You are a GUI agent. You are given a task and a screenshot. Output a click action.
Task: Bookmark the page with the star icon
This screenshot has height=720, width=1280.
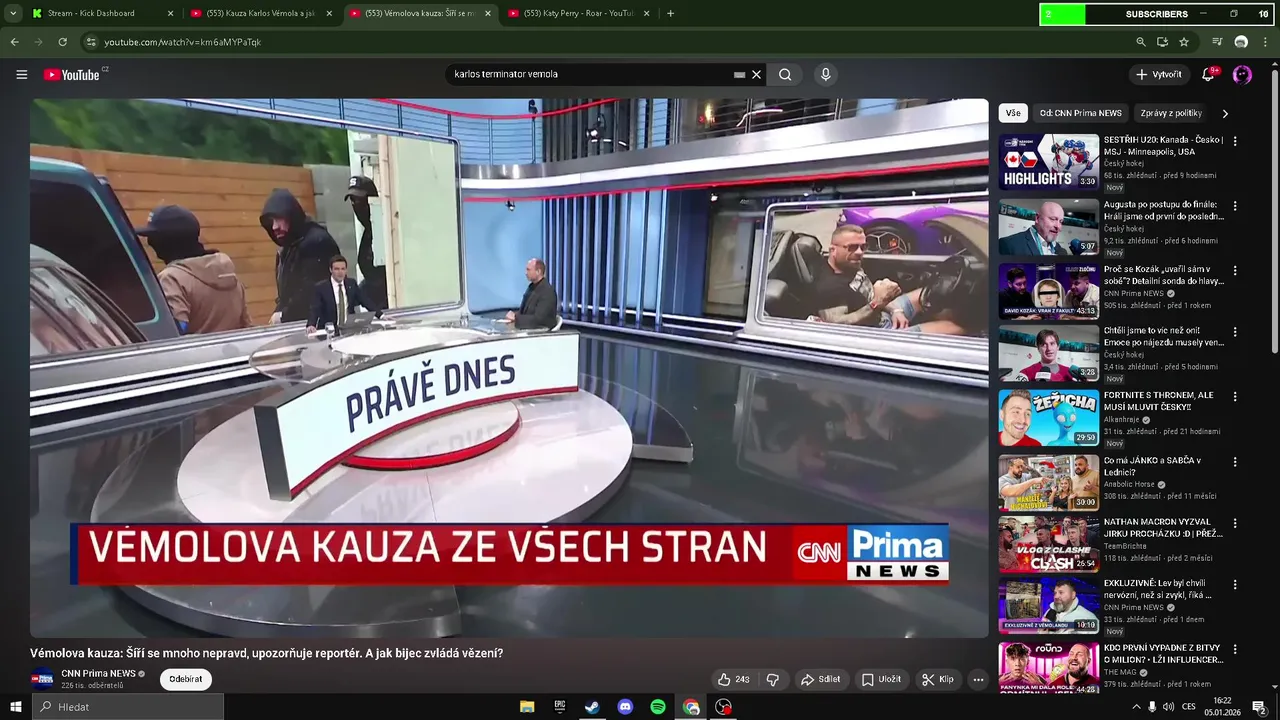[x=1184, y=42]
